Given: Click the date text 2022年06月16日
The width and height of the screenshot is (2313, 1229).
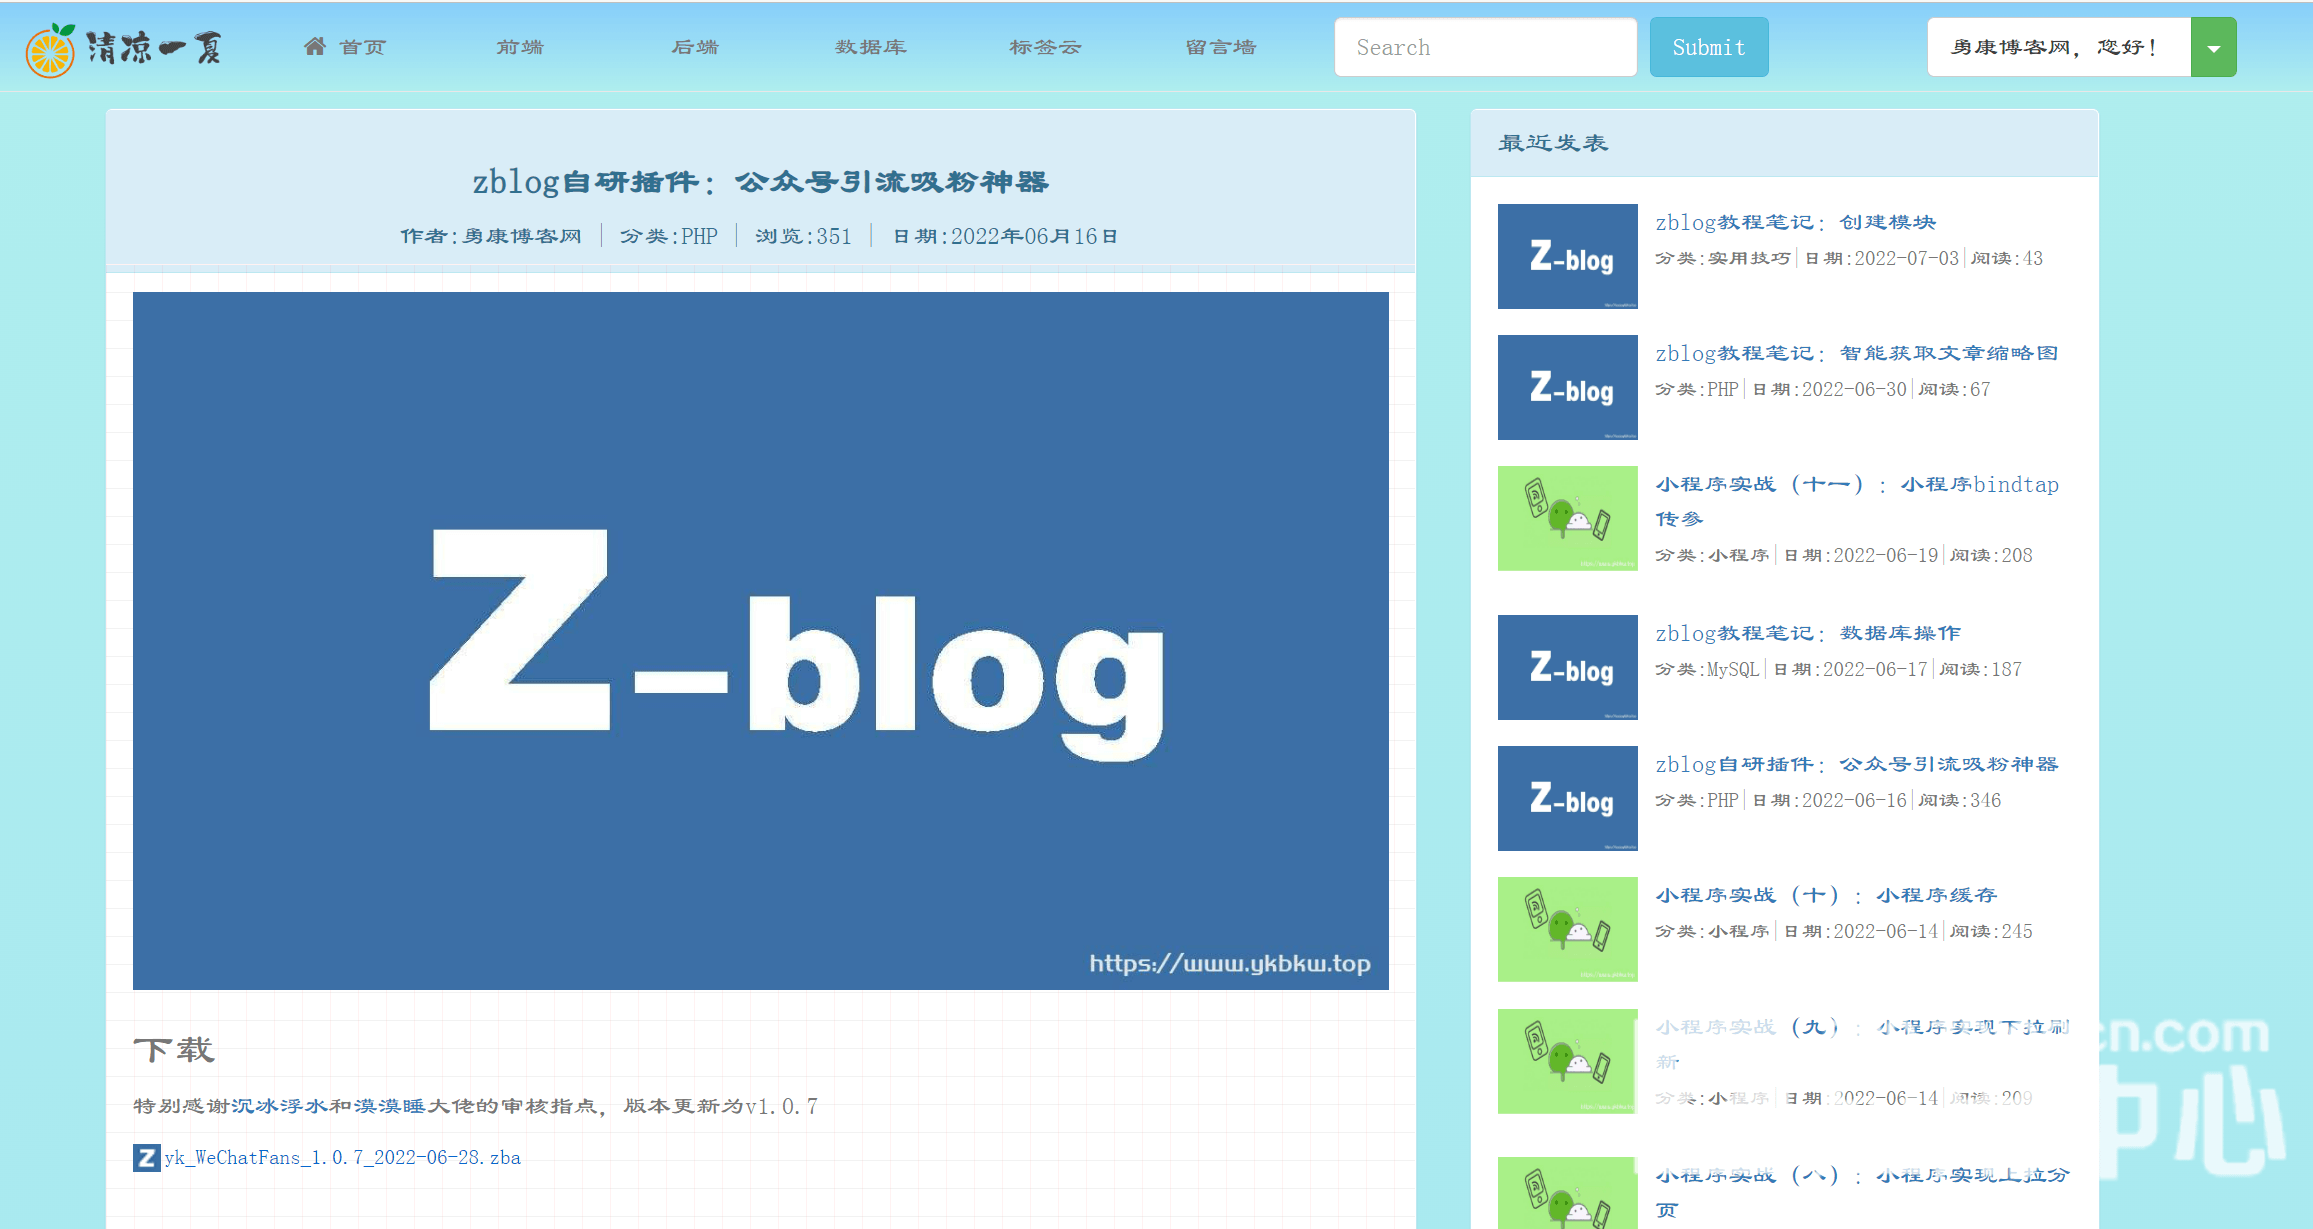Looking at the screenshot, I should click(1034, 236).
